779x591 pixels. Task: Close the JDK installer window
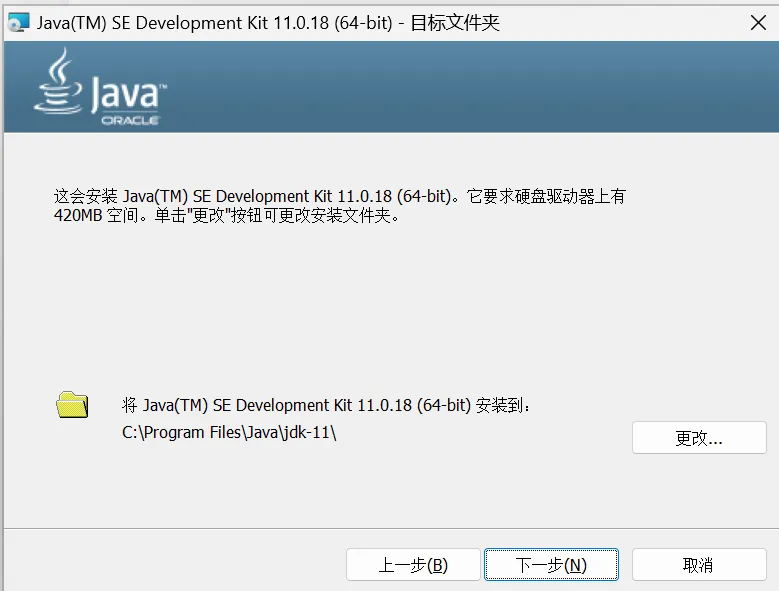[x=758, y=22]
